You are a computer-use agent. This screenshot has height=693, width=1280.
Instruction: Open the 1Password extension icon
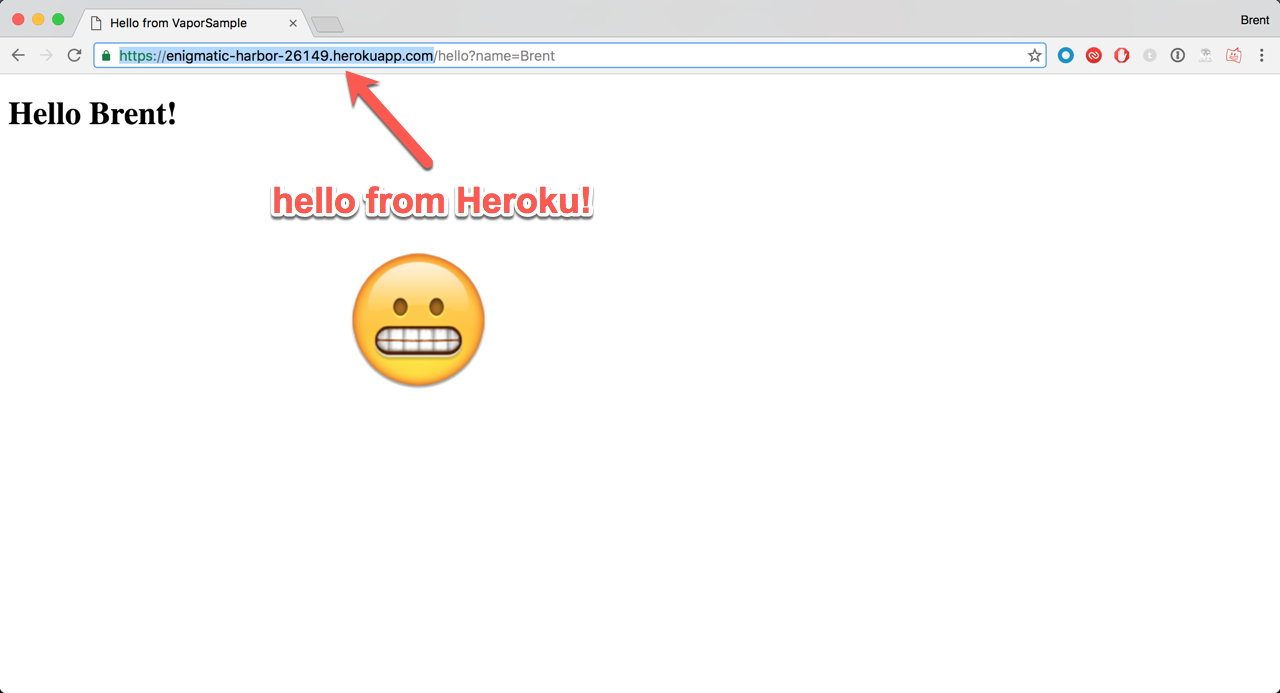[x=1093, y=55]
